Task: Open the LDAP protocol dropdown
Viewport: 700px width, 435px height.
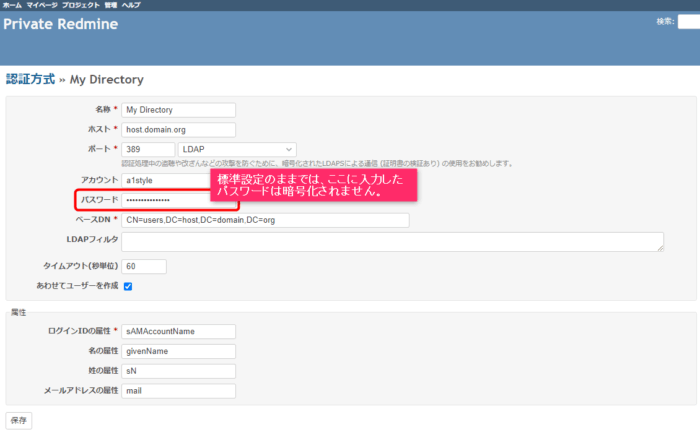Action: tap(237, 149)
